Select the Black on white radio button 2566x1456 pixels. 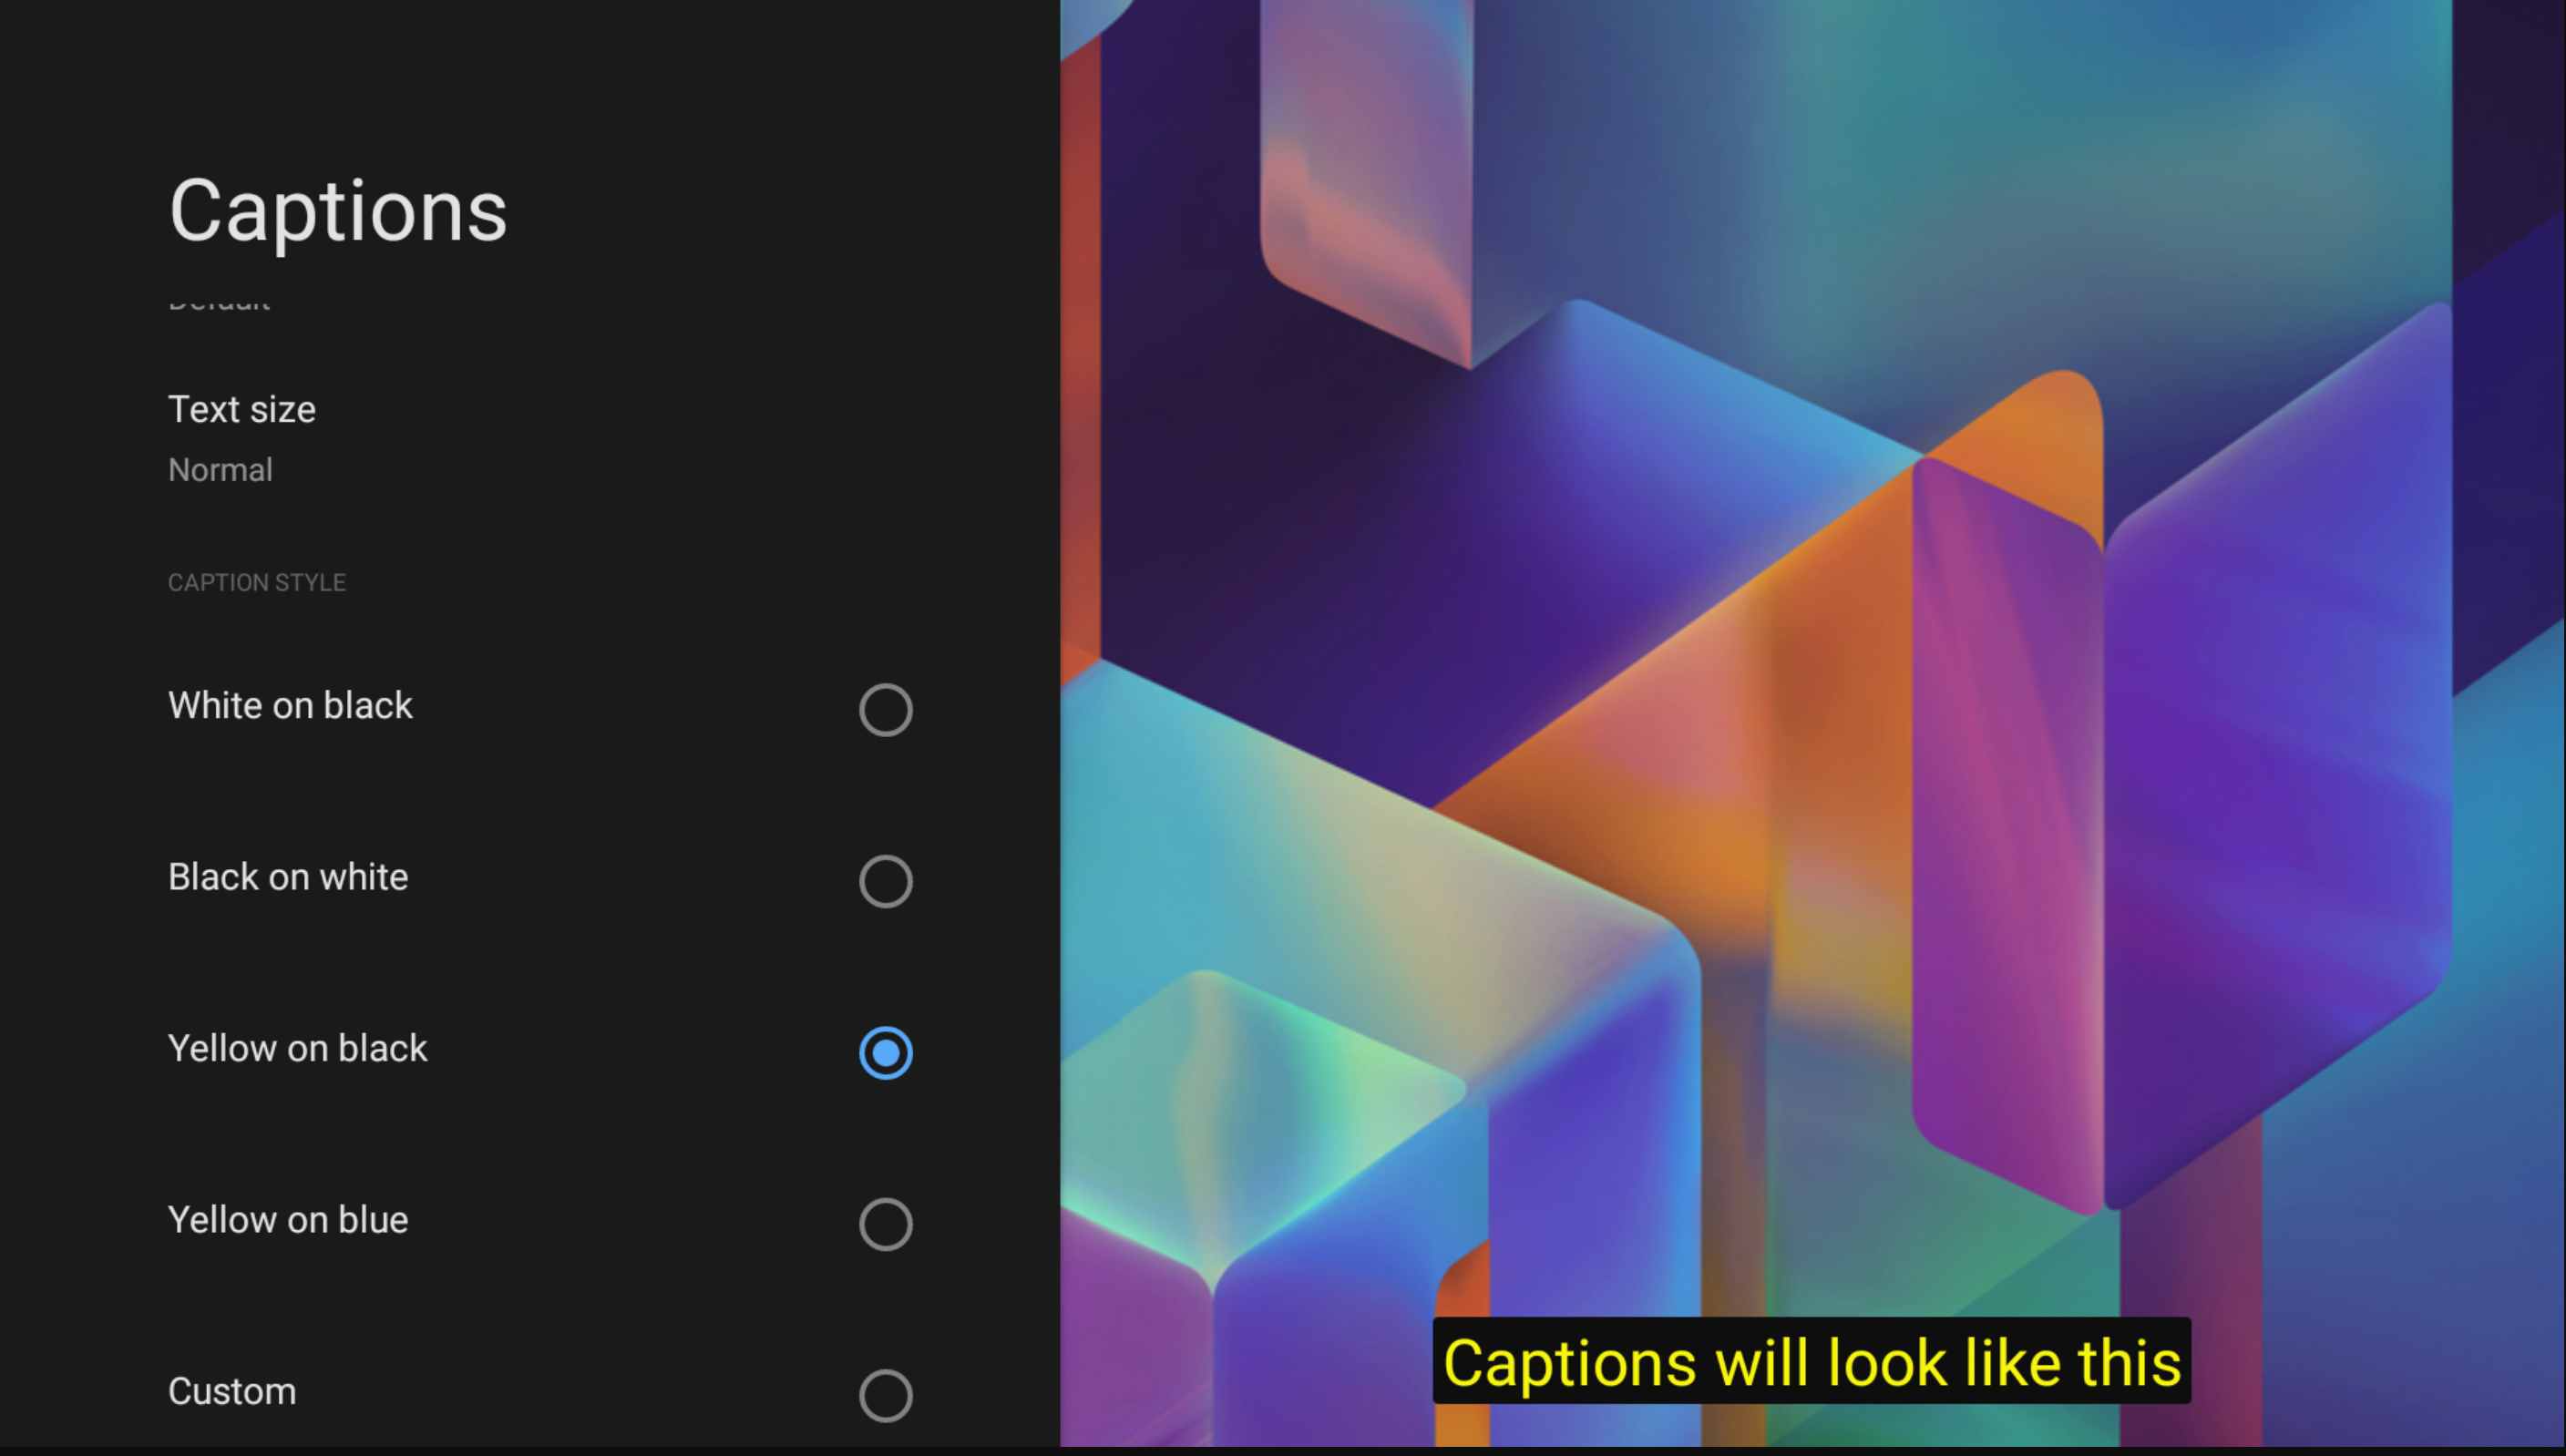(x=885, y=880)
